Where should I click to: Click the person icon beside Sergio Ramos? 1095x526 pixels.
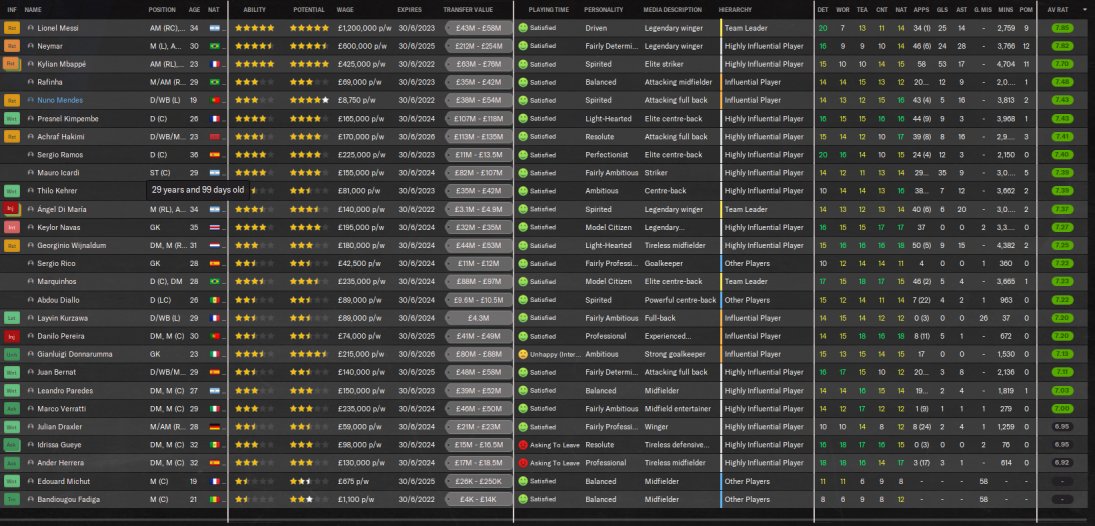point(31,154)
